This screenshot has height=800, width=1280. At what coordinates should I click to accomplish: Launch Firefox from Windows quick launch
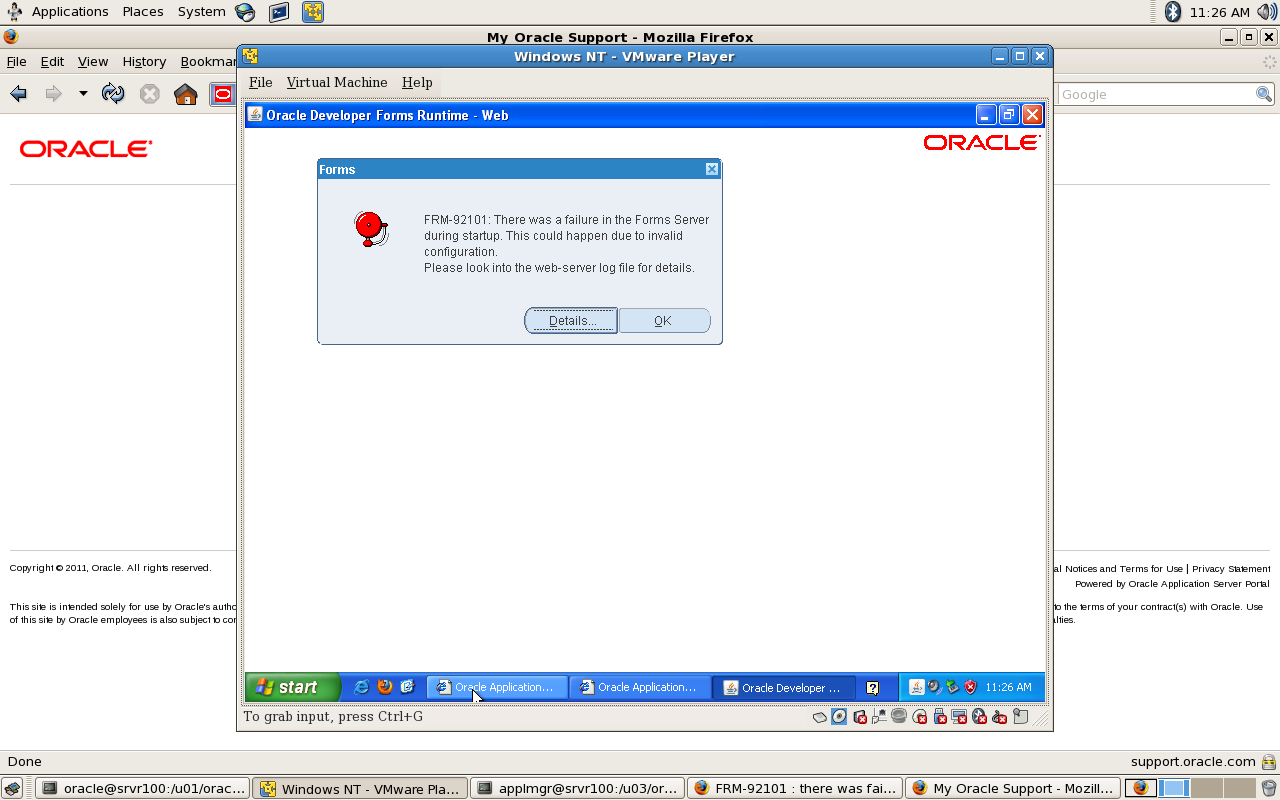point(385,687)
